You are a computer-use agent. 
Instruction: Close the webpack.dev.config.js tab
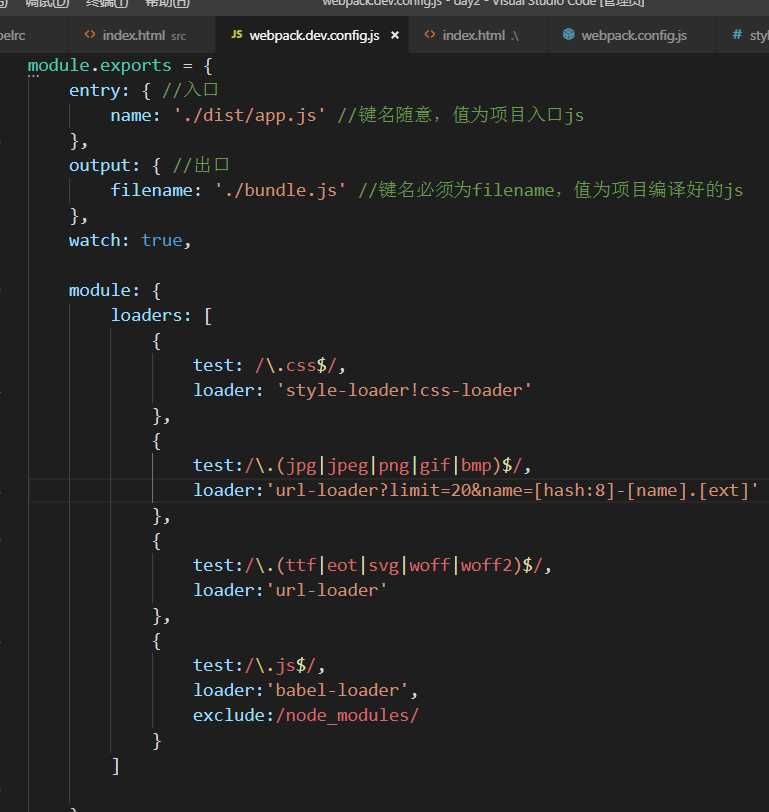point(395,35)
